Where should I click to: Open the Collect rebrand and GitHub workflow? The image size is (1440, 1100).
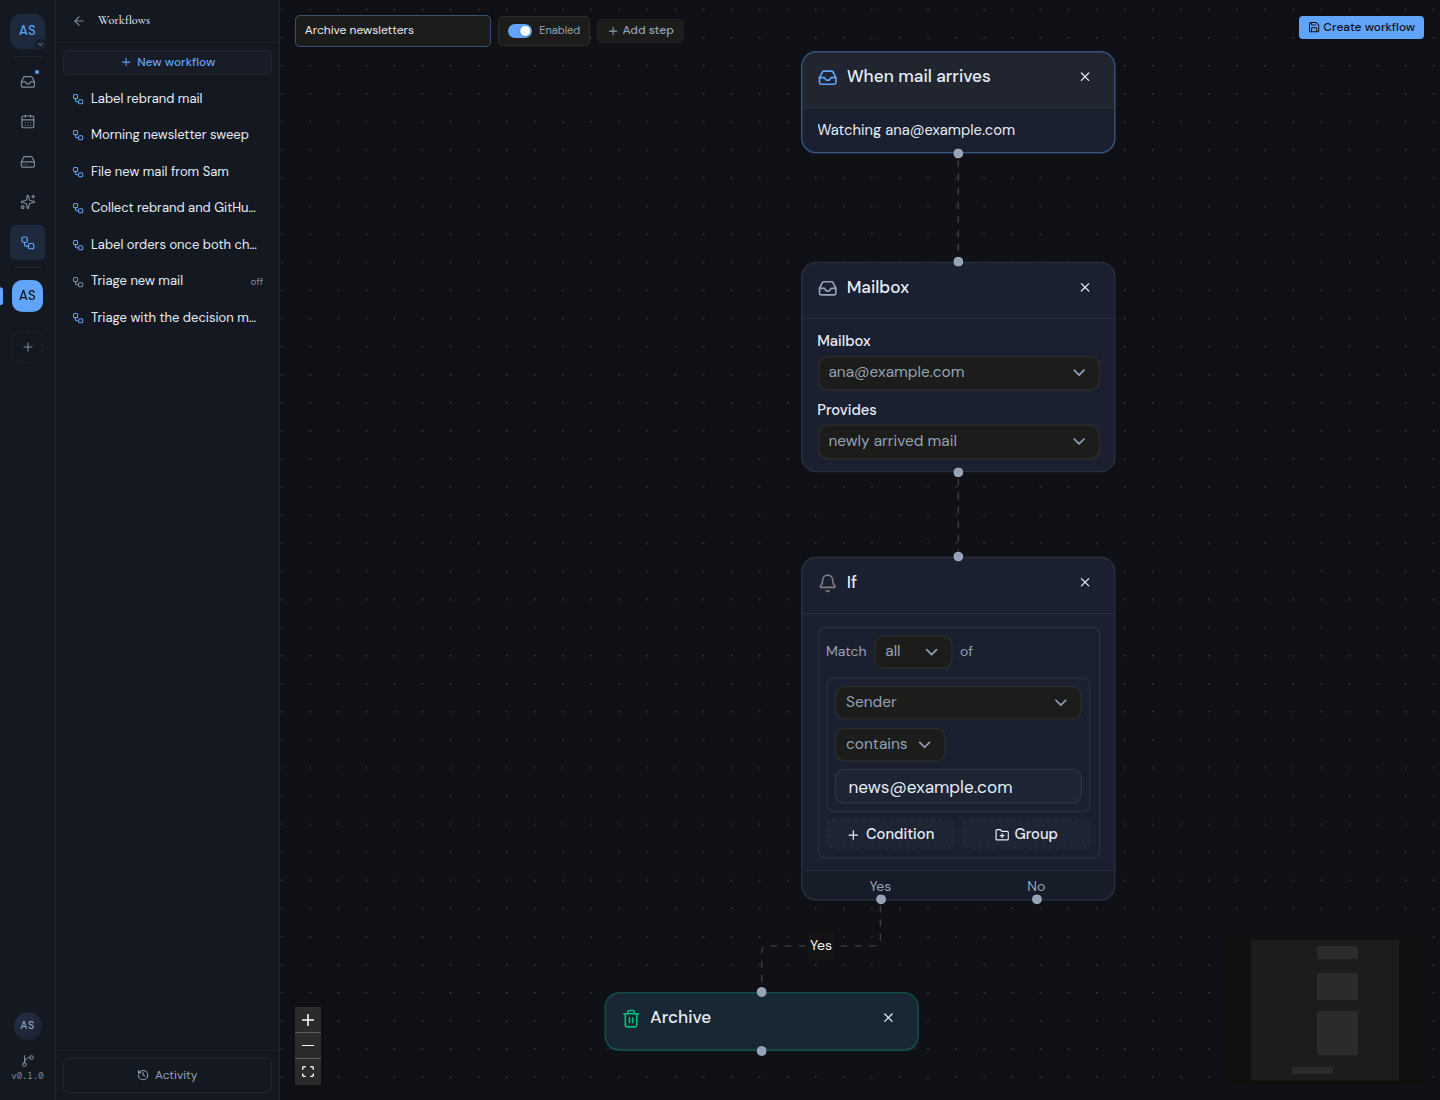(x=167, y=208)
